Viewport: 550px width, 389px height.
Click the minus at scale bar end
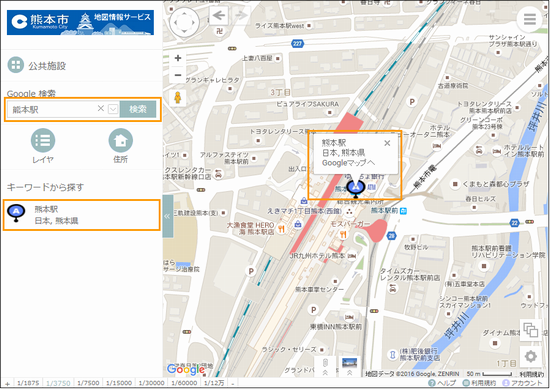coord(233,383)
